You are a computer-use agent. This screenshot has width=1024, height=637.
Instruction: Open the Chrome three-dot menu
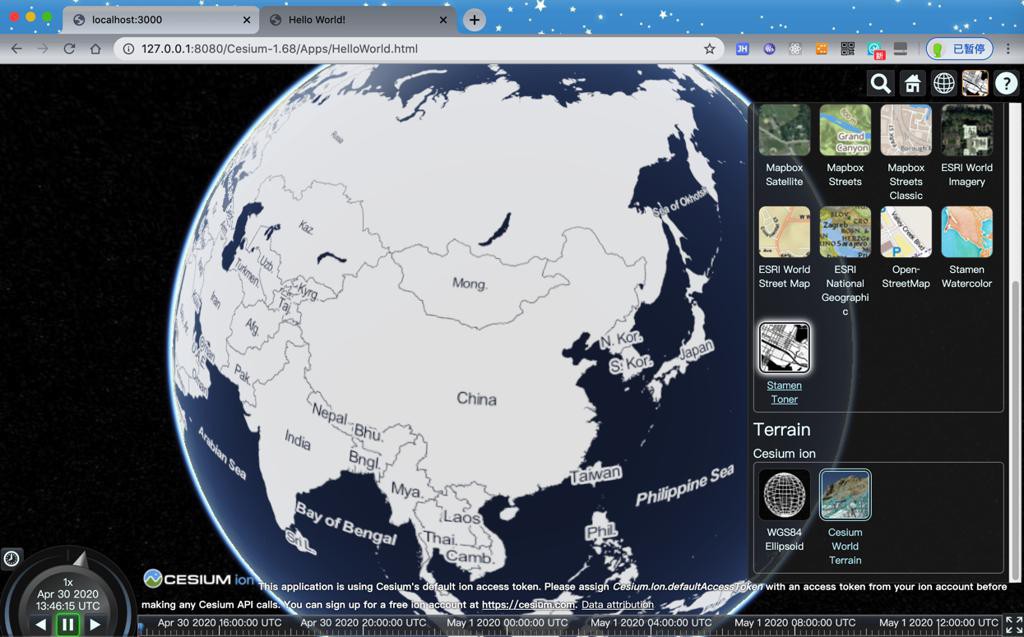1008,49
